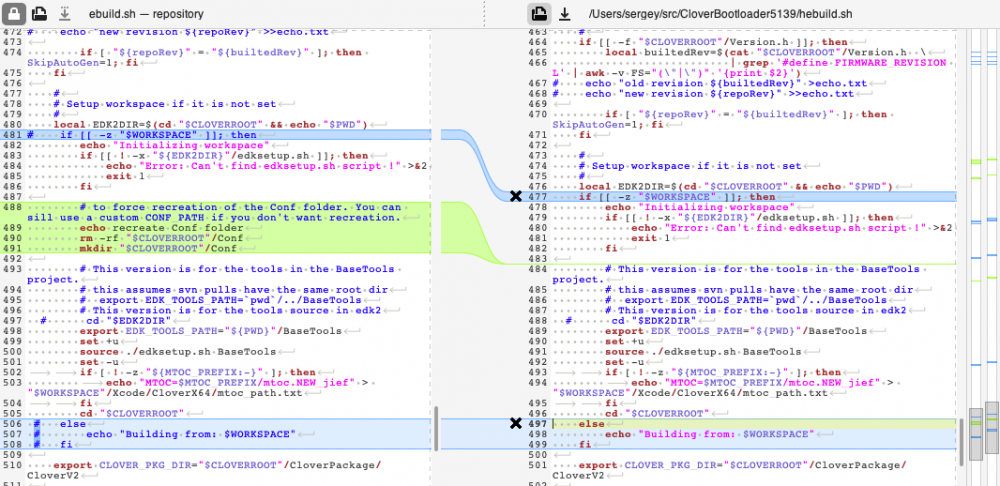1000x486 pixels.
Task: Click left line 484 'Error: Can't find edksetup.sh' echo
Action: click(x=266, y=166)
